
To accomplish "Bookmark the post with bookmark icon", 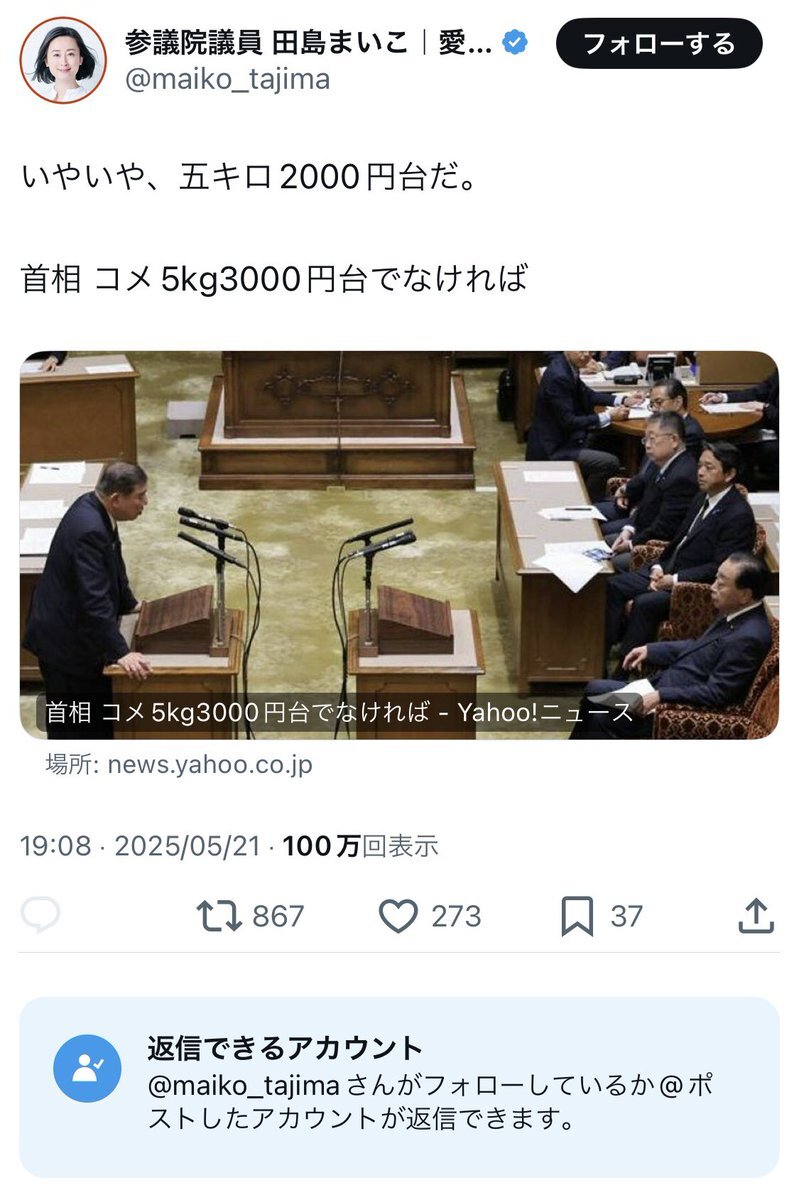I will coord(577,916).
